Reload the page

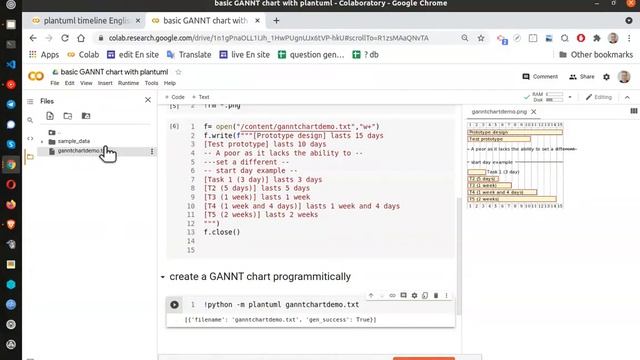[x=64, y=38]
